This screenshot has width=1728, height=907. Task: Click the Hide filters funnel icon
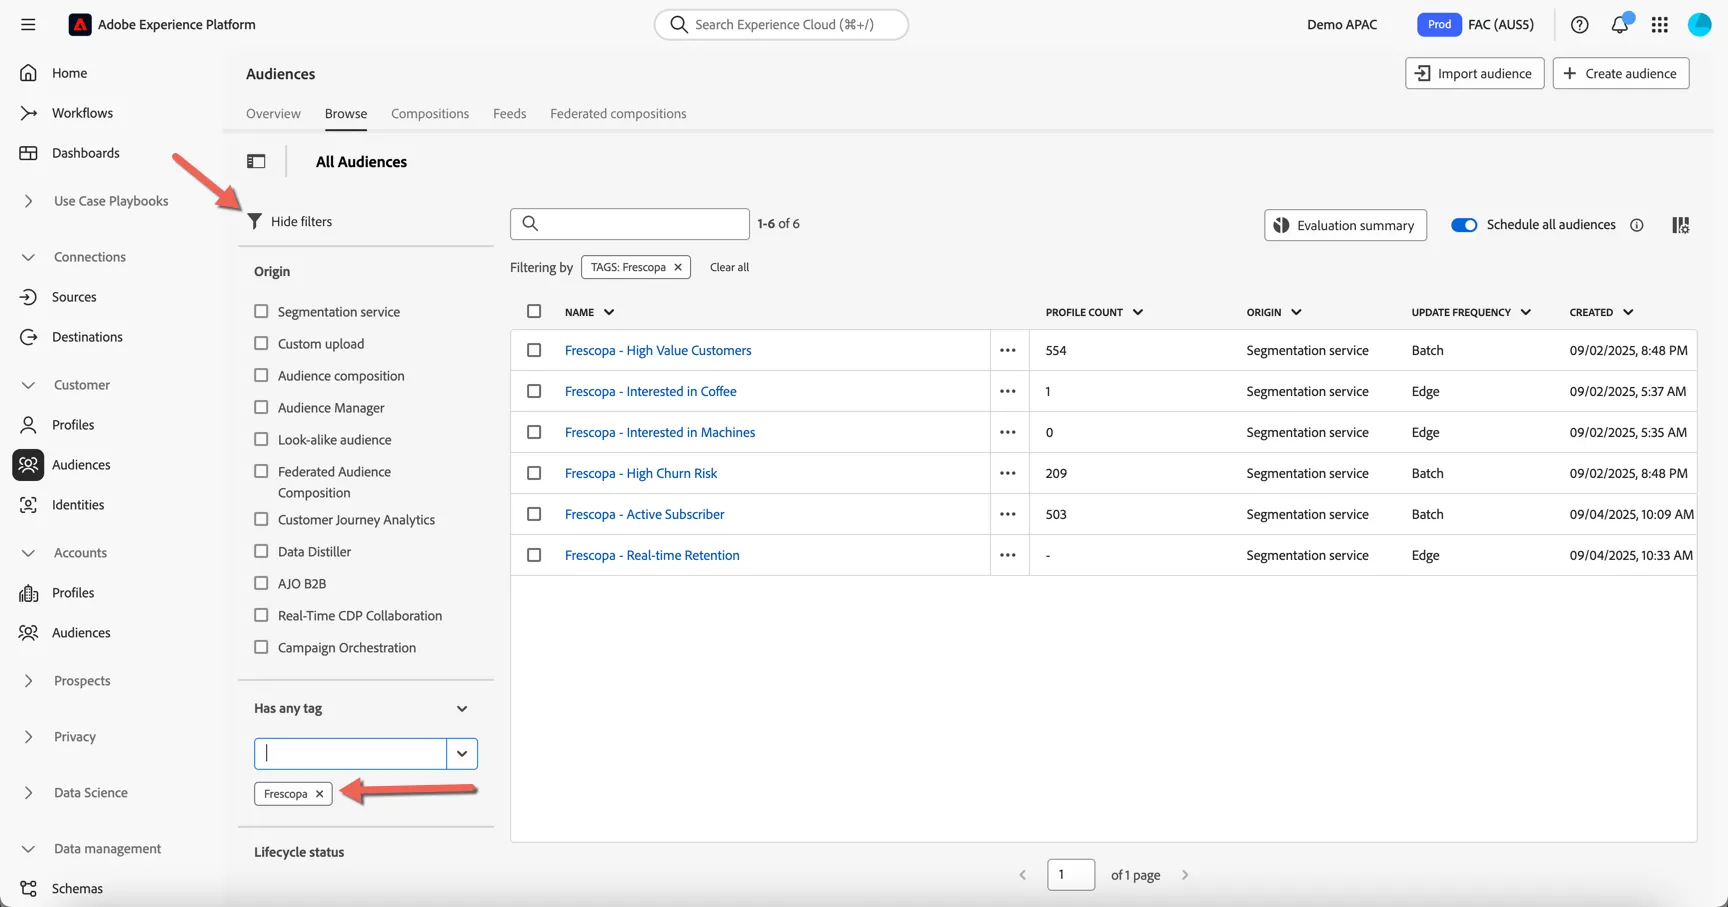(x=255, y=221)
